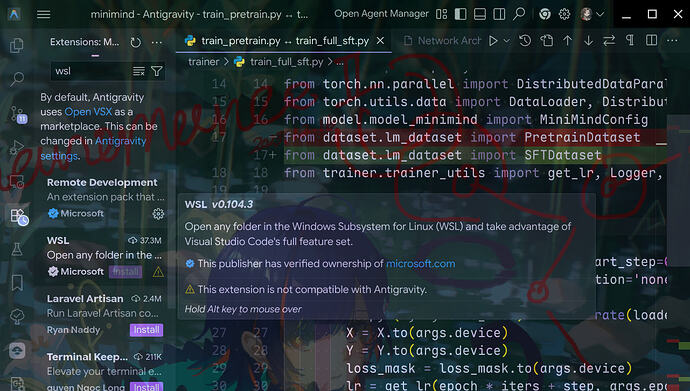Open manage settings gear in title bar

(564, 14)
